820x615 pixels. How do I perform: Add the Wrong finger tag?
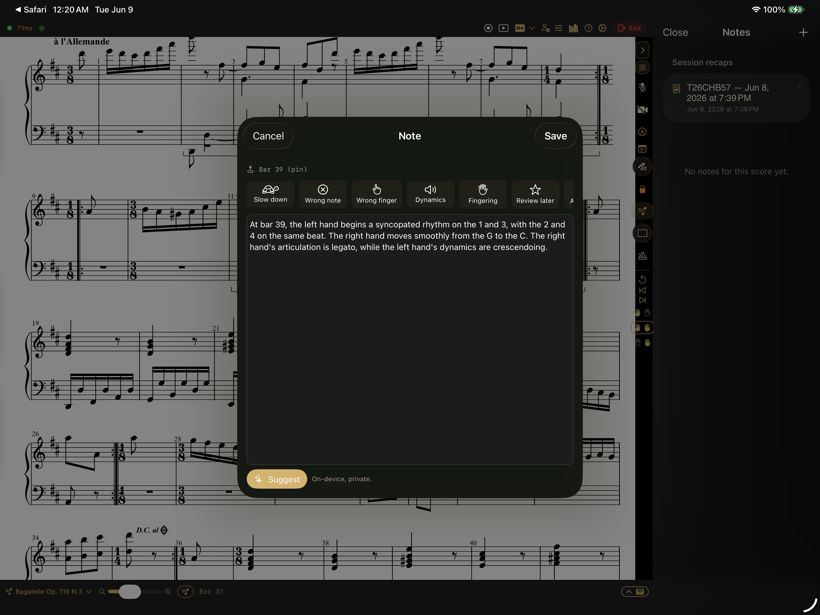377,193
